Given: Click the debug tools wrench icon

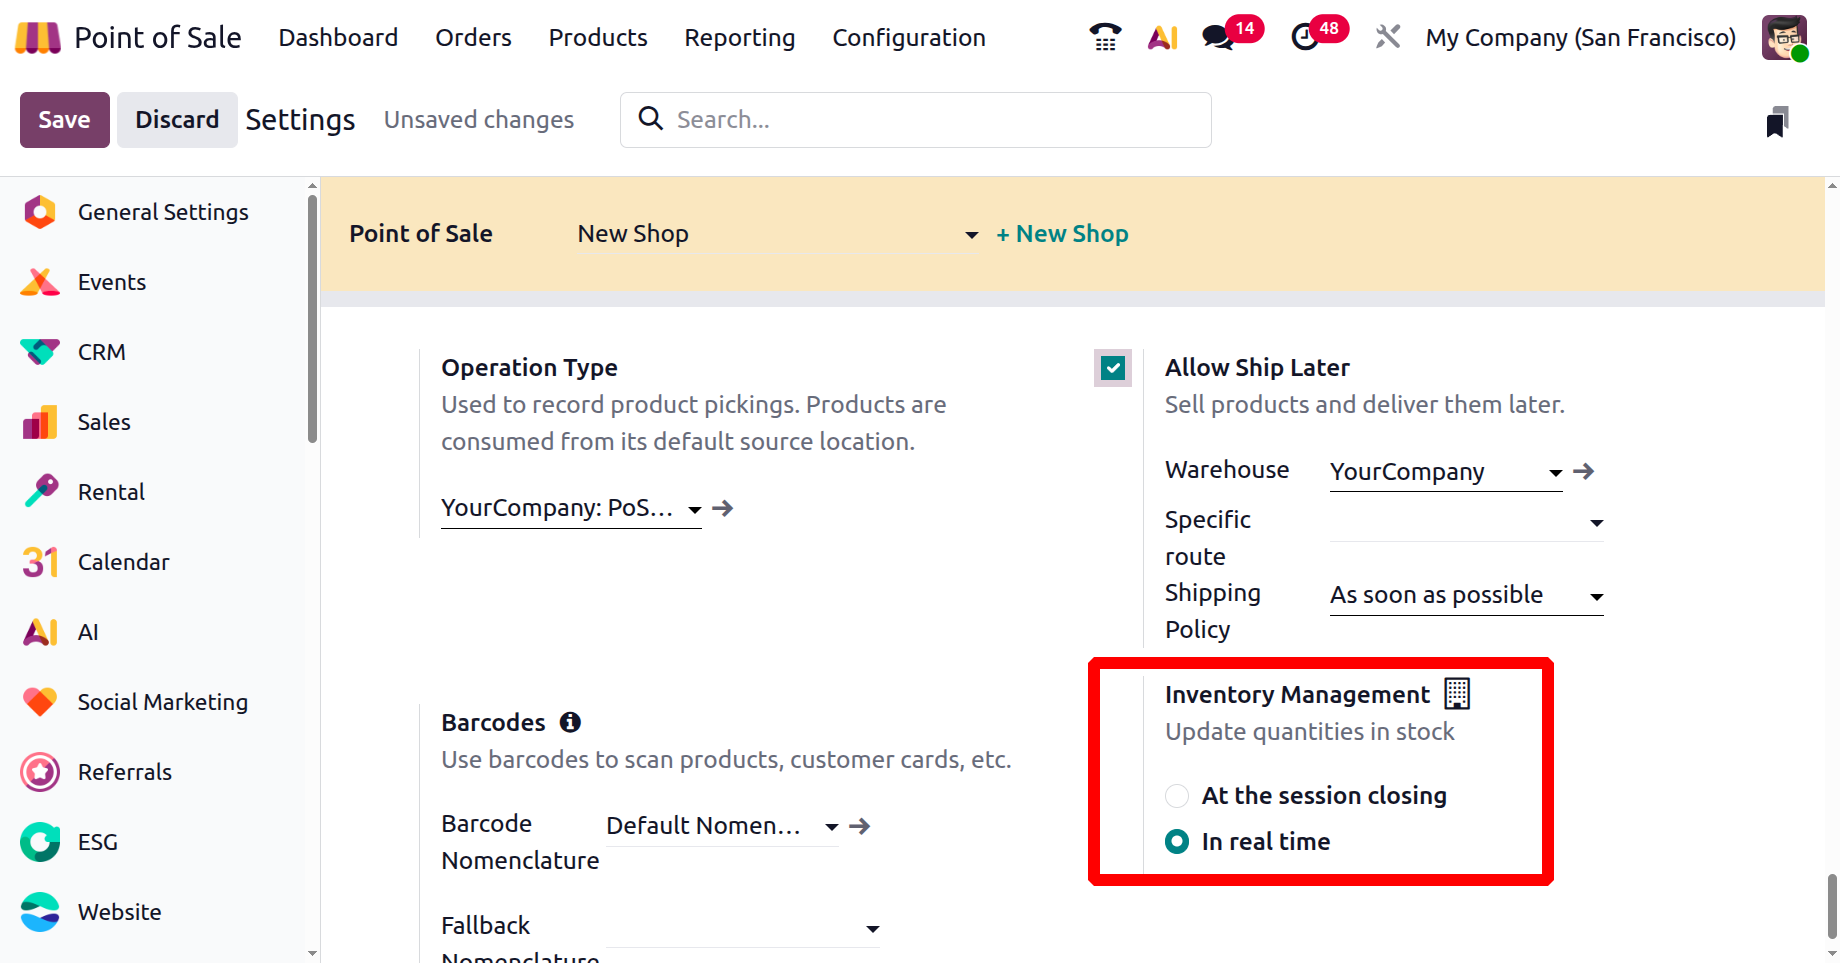Looking at the screenshot, I should coord(1387,38).
